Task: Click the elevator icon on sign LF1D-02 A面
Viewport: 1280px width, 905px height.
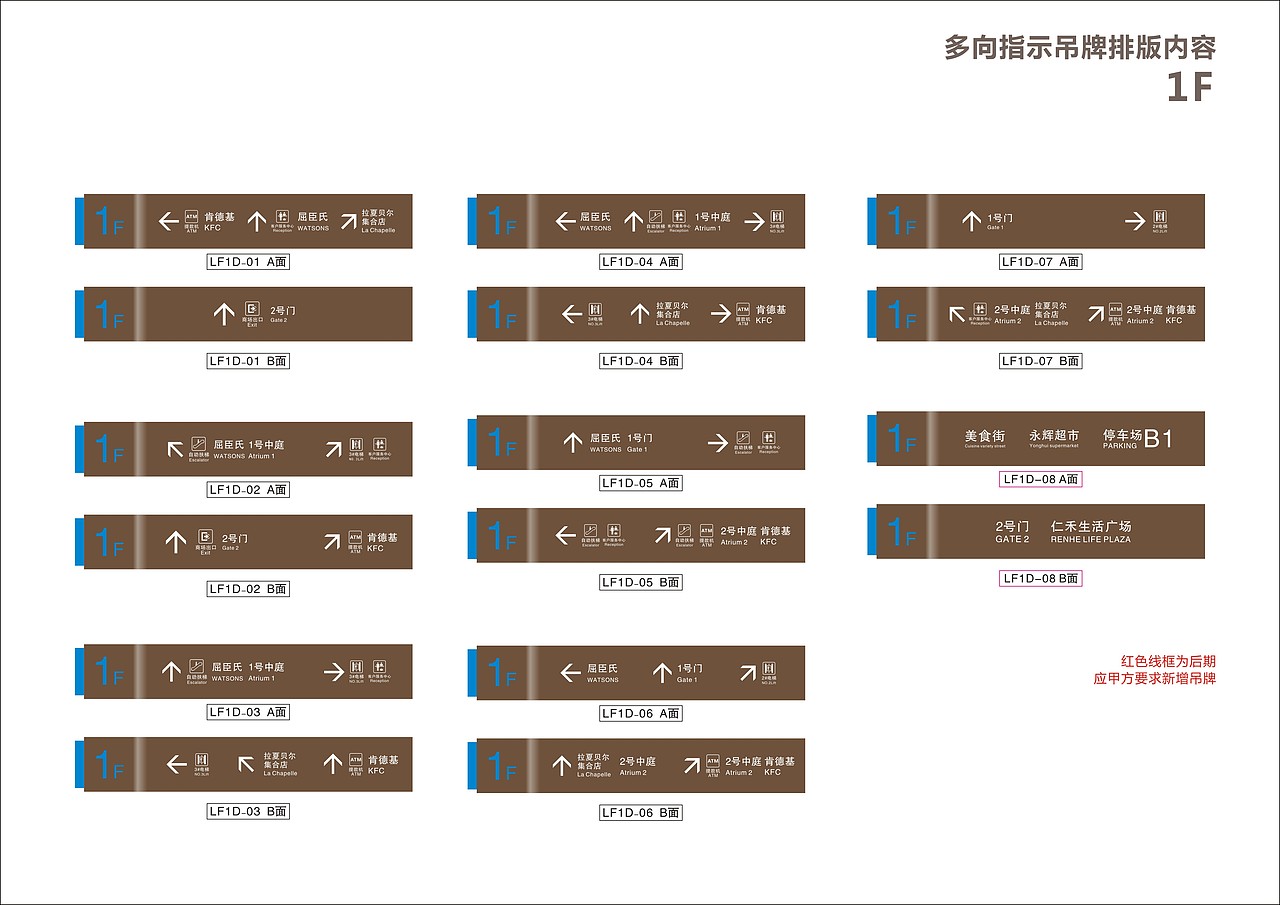Action: click(x=357, y=444)
